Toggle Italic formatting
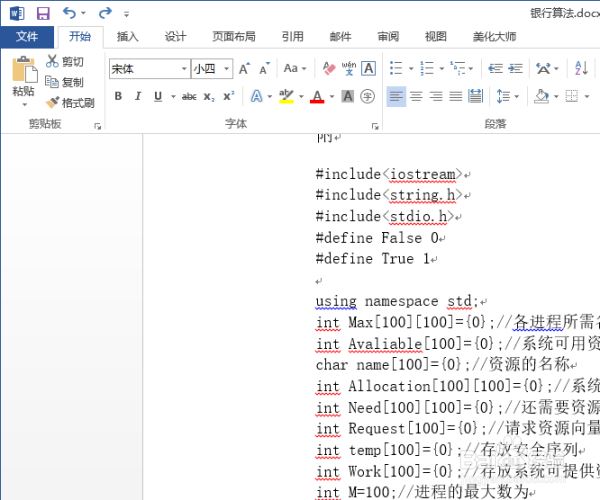Screen dimensions: 600x500 [x=138, y=97]
